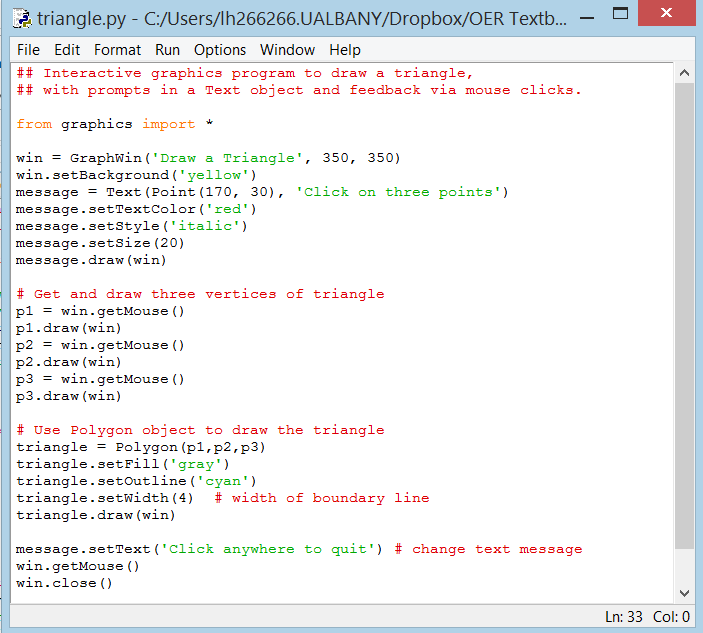
Task: Click the line "message.setTextColor('red')"
Action: point(136,209)
